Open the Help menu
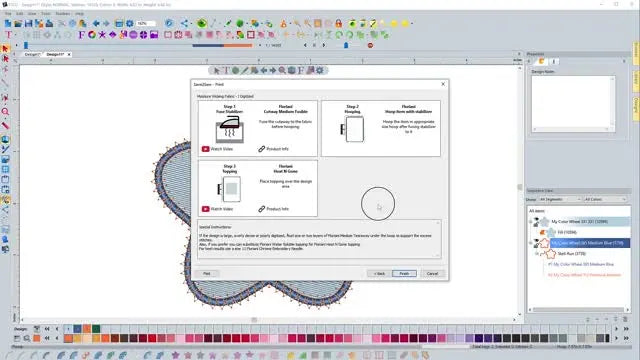The width and height of the screenshot is (640, 360). 79,13
